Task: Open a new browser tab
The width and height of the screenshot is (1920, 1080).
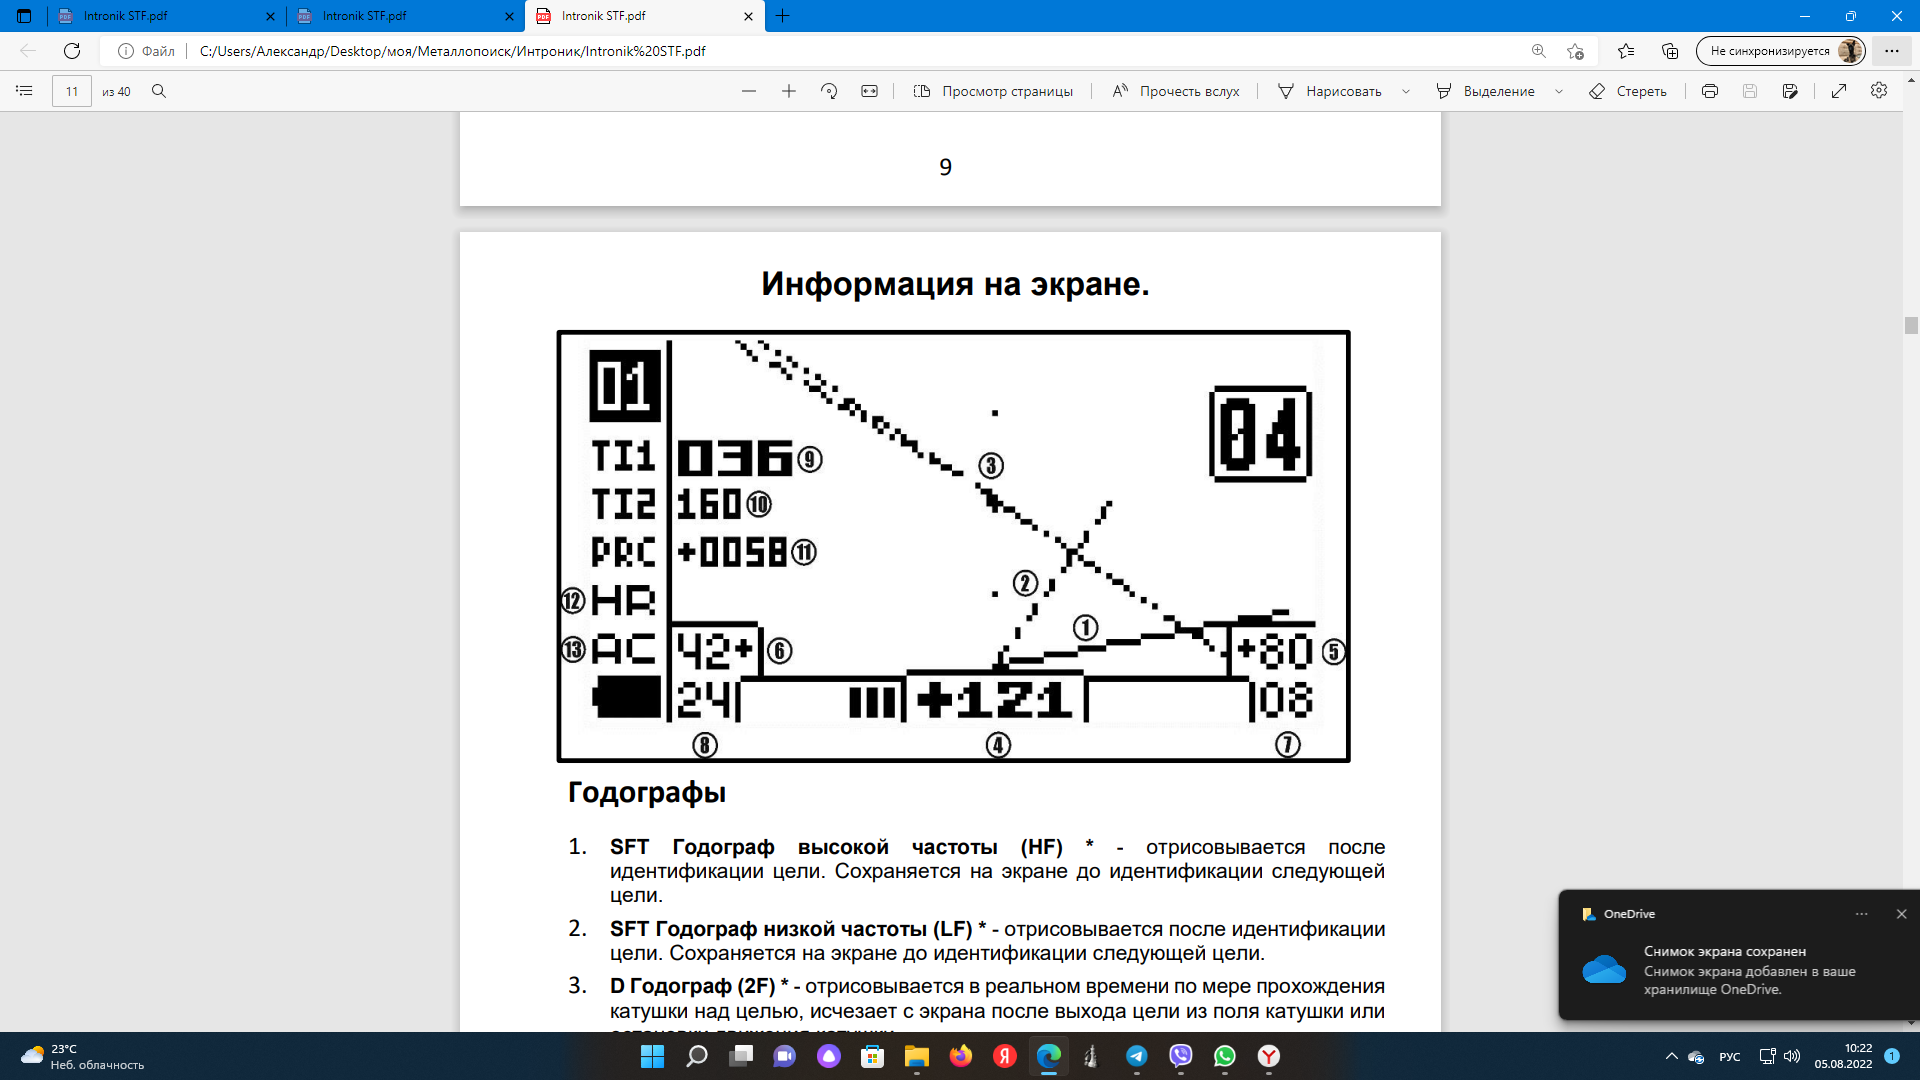Action: click(x=783, y=16)
